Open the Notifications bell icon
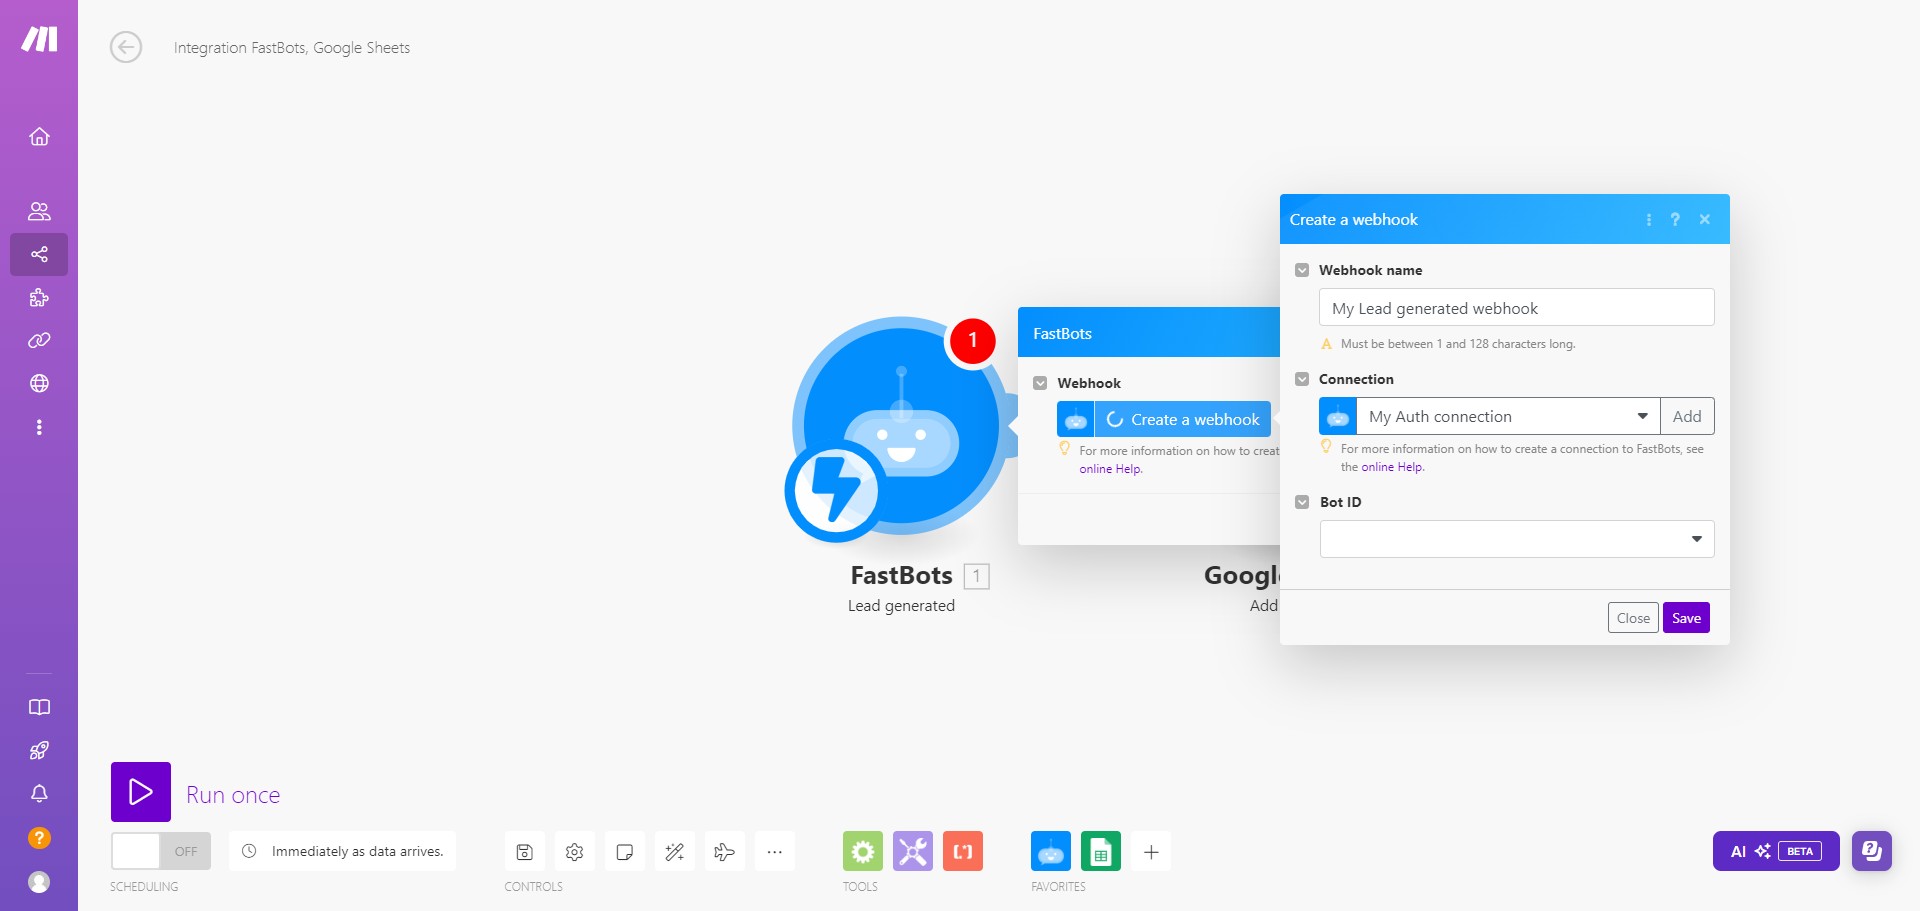1920x911 pixels. (x=39, y=793)
